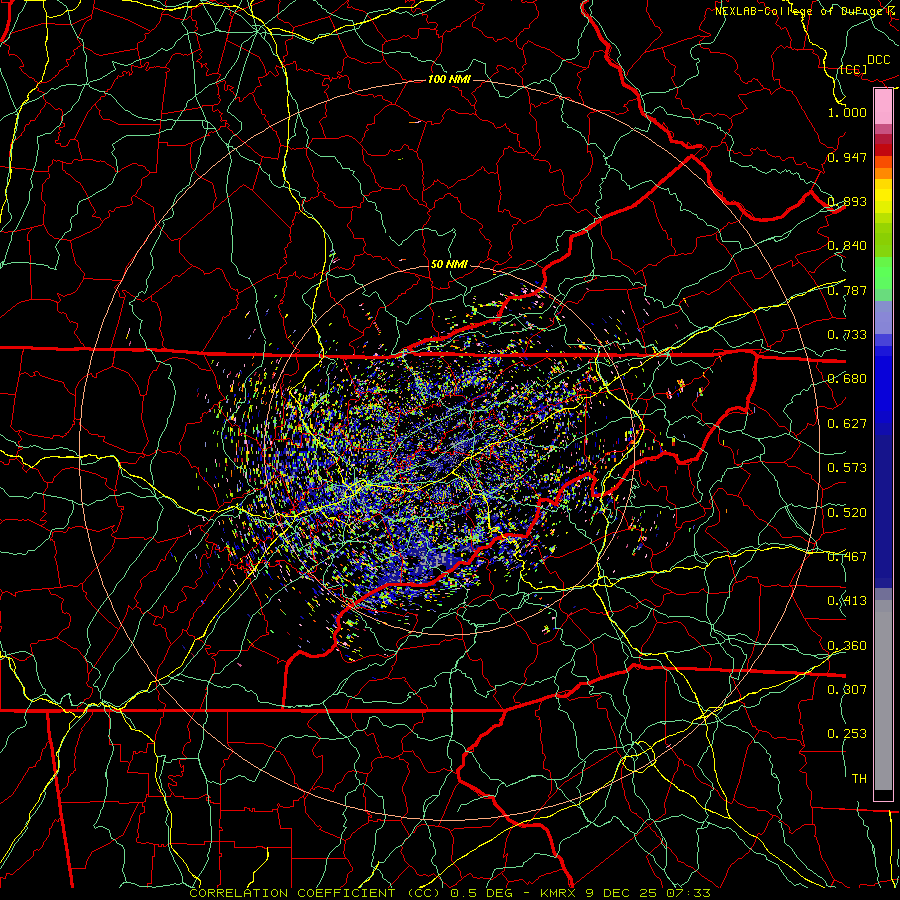Click the 50 NMI range ring label

click(449, 265)
